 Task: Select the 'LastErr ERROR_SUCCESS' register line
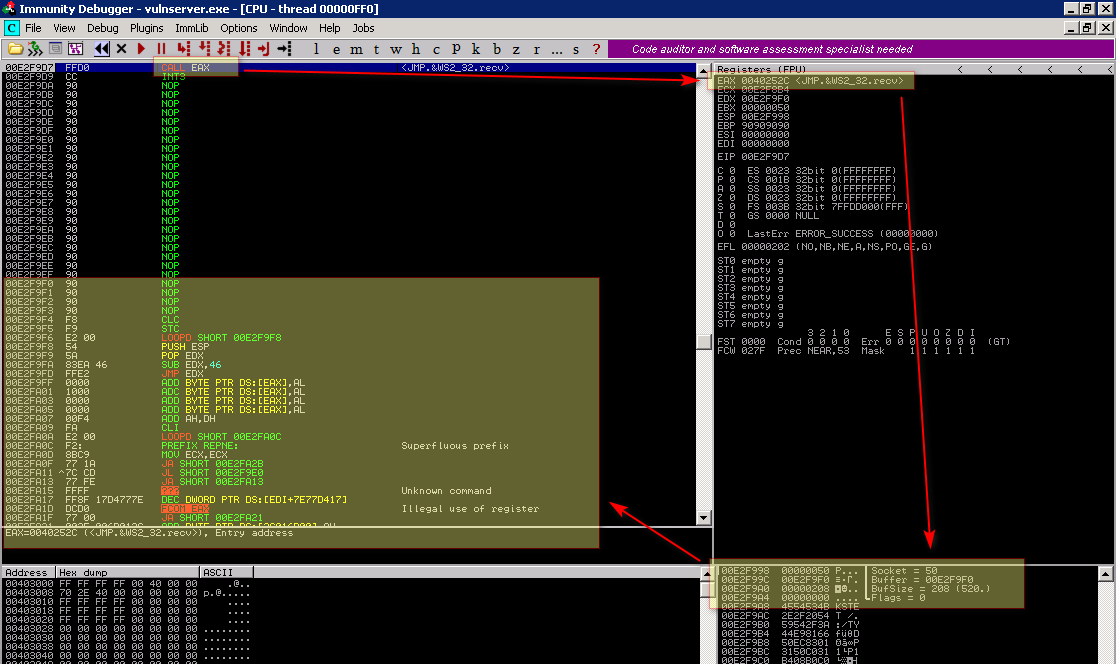coord(842,233)
